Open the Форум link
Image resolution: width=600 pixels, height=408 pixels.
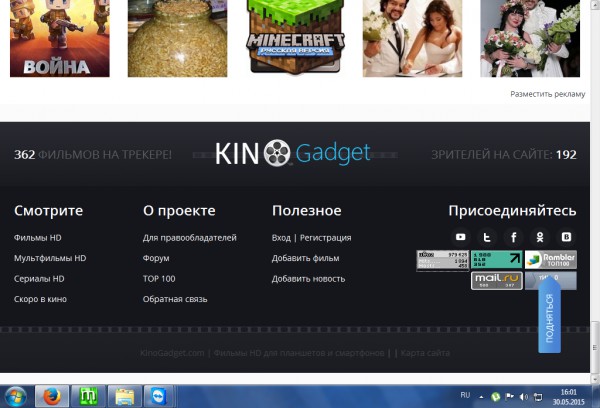click(x=156, y=258)
